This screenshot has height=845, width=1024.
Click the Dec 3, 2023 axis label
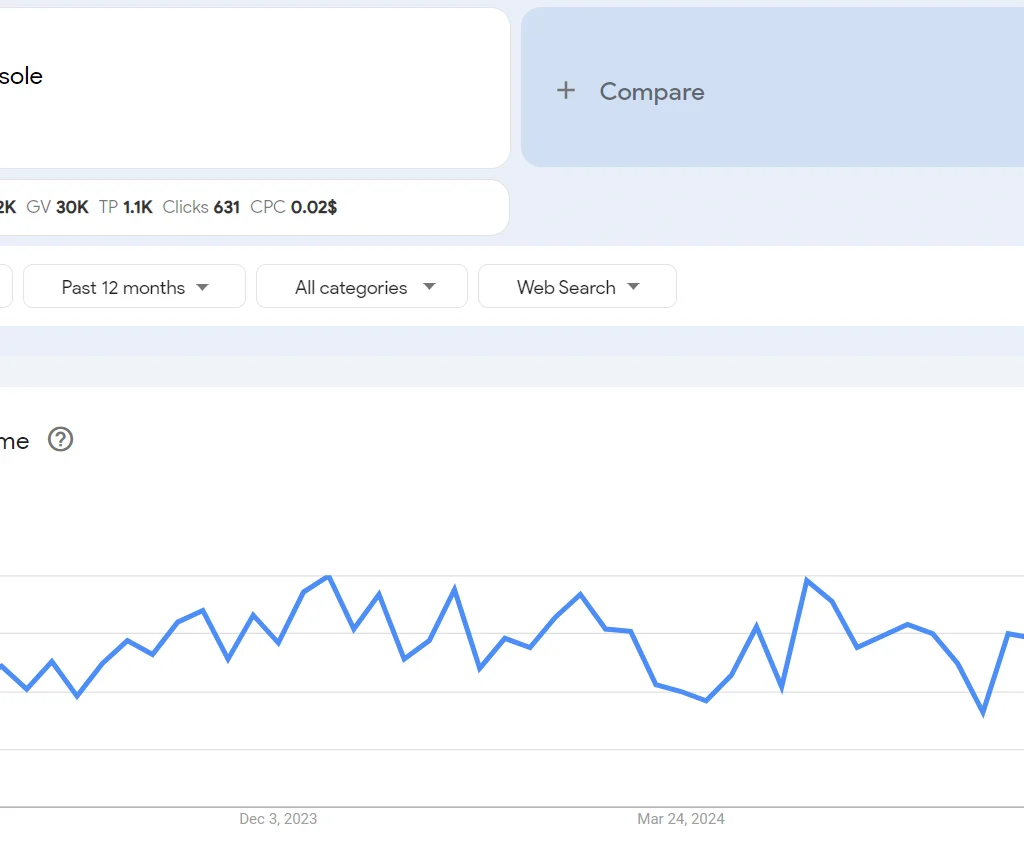tap(277, 819)
